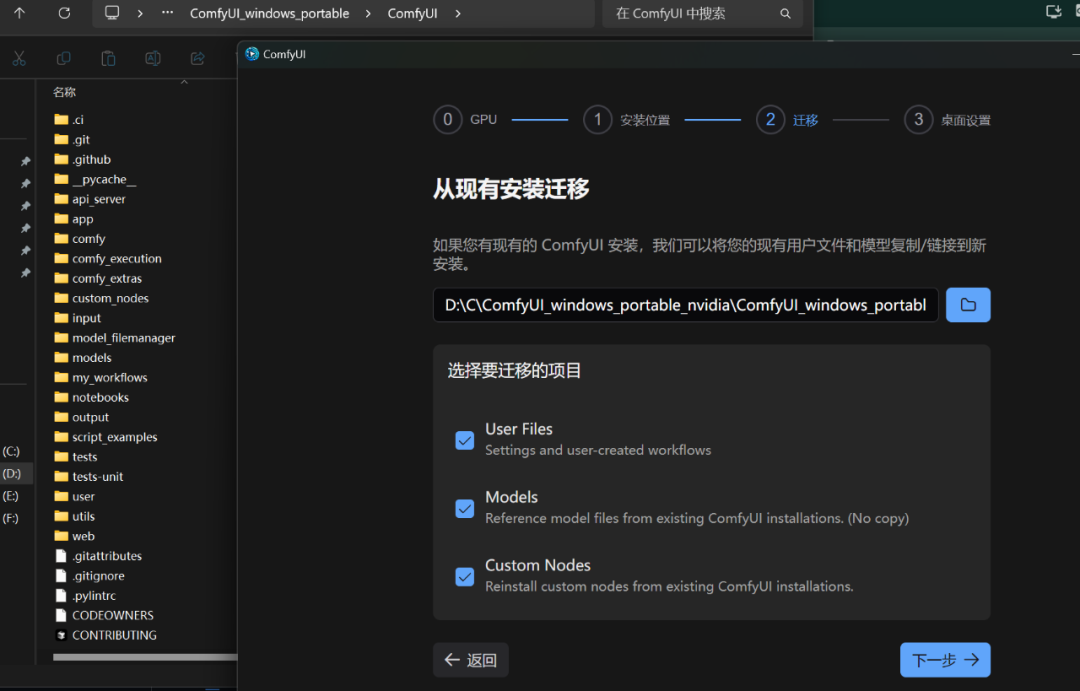Click the Paste icon in the toolbar
Screen dimensions: 1080x691
tap(107, 58)
